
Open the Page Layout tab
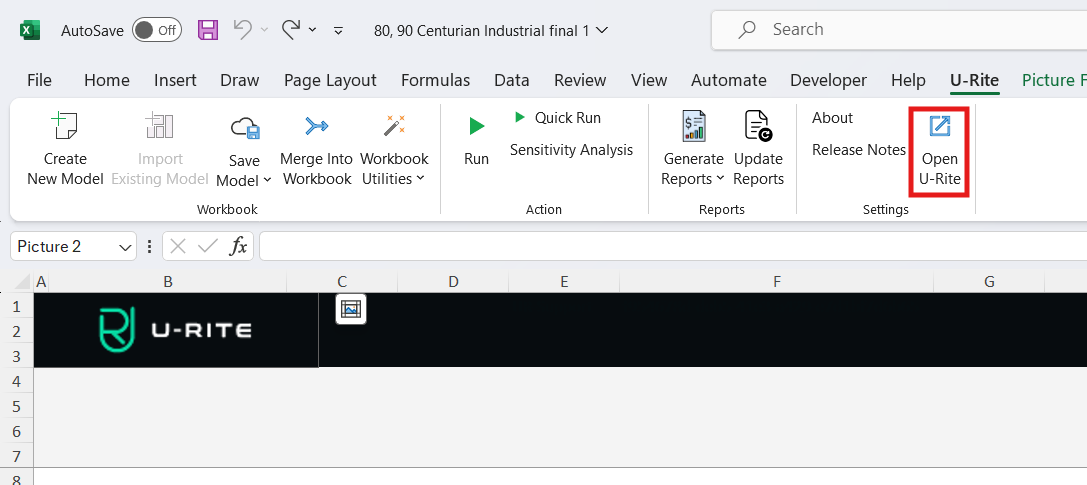tap(330, 80)
